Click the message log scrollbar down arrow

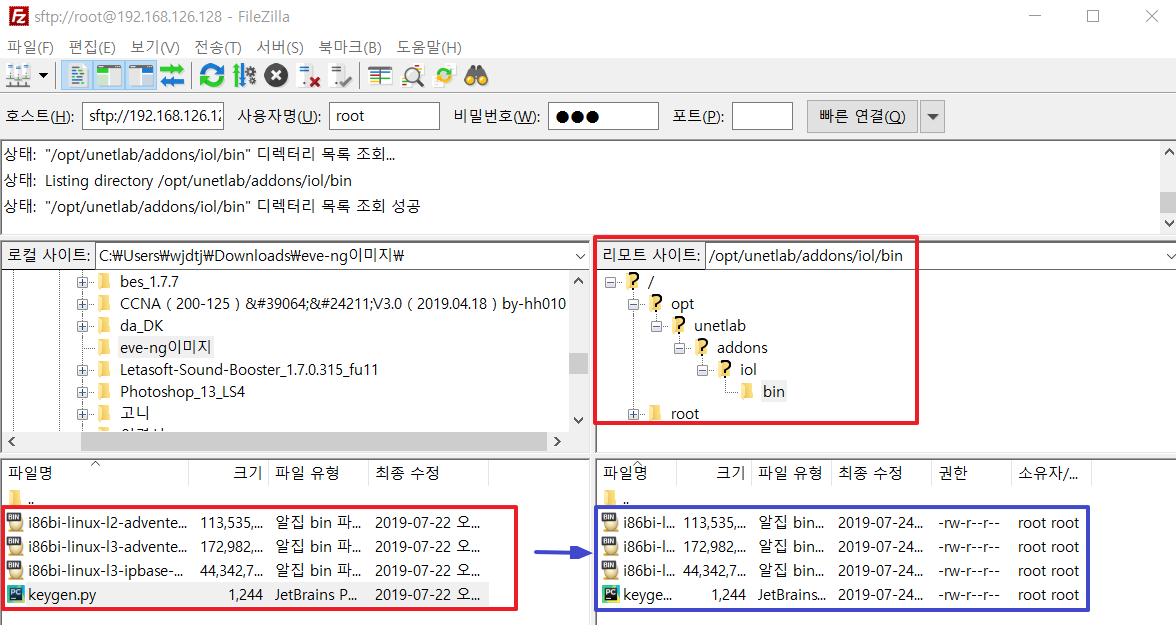[x=1168, y=223]
